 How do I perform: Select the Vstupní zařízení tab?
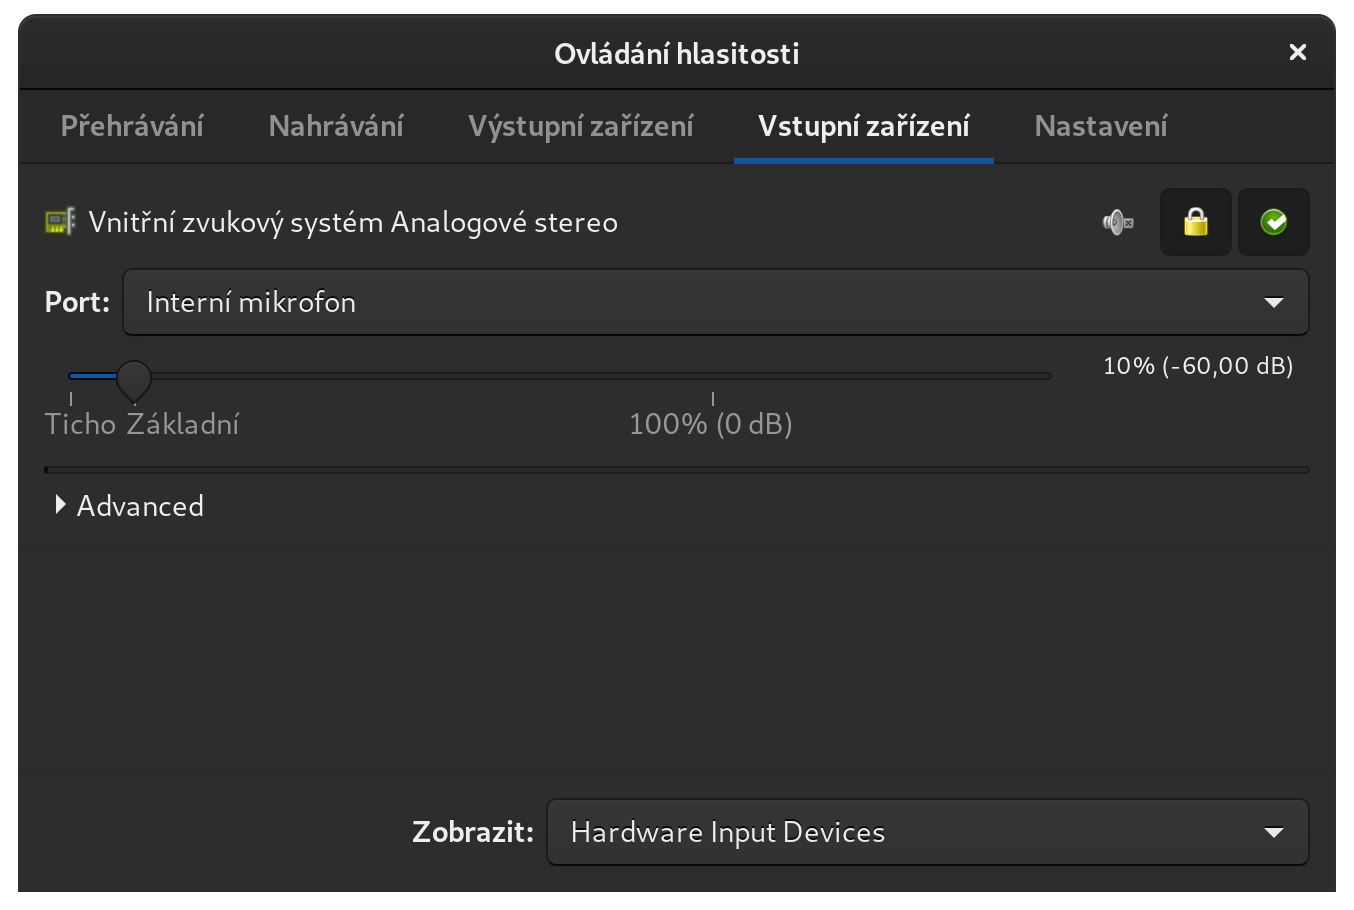click(x=864, y=126)
